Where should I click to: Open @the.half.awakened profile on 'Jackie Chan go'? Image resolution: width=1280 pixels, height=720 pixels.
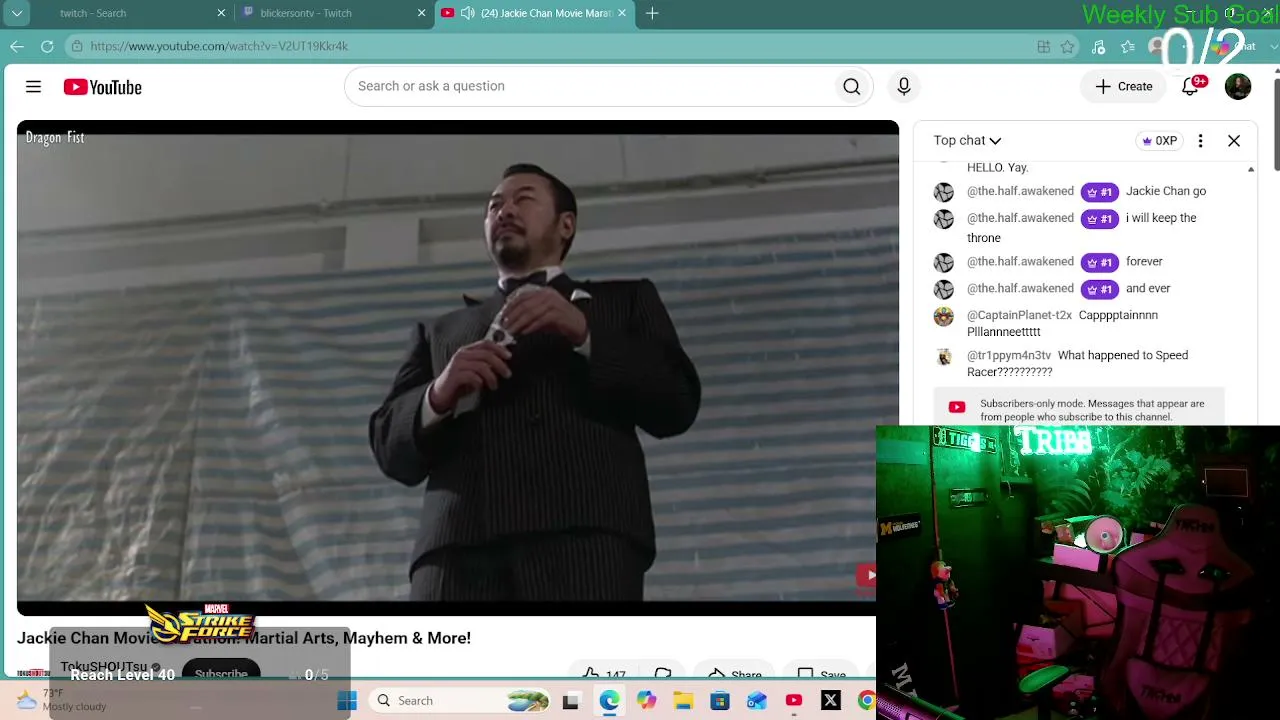(x=1020, y=191)
